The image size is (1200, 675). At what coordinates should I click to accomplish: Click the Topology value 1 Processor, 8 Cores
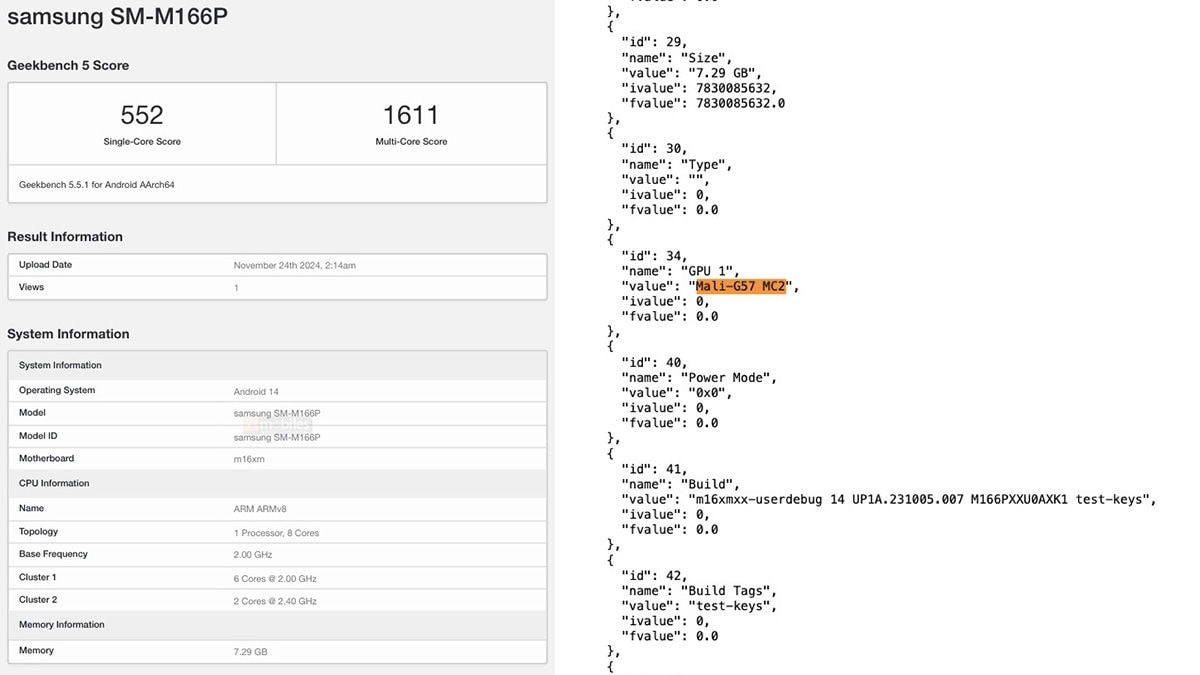(x=276, y=533)
